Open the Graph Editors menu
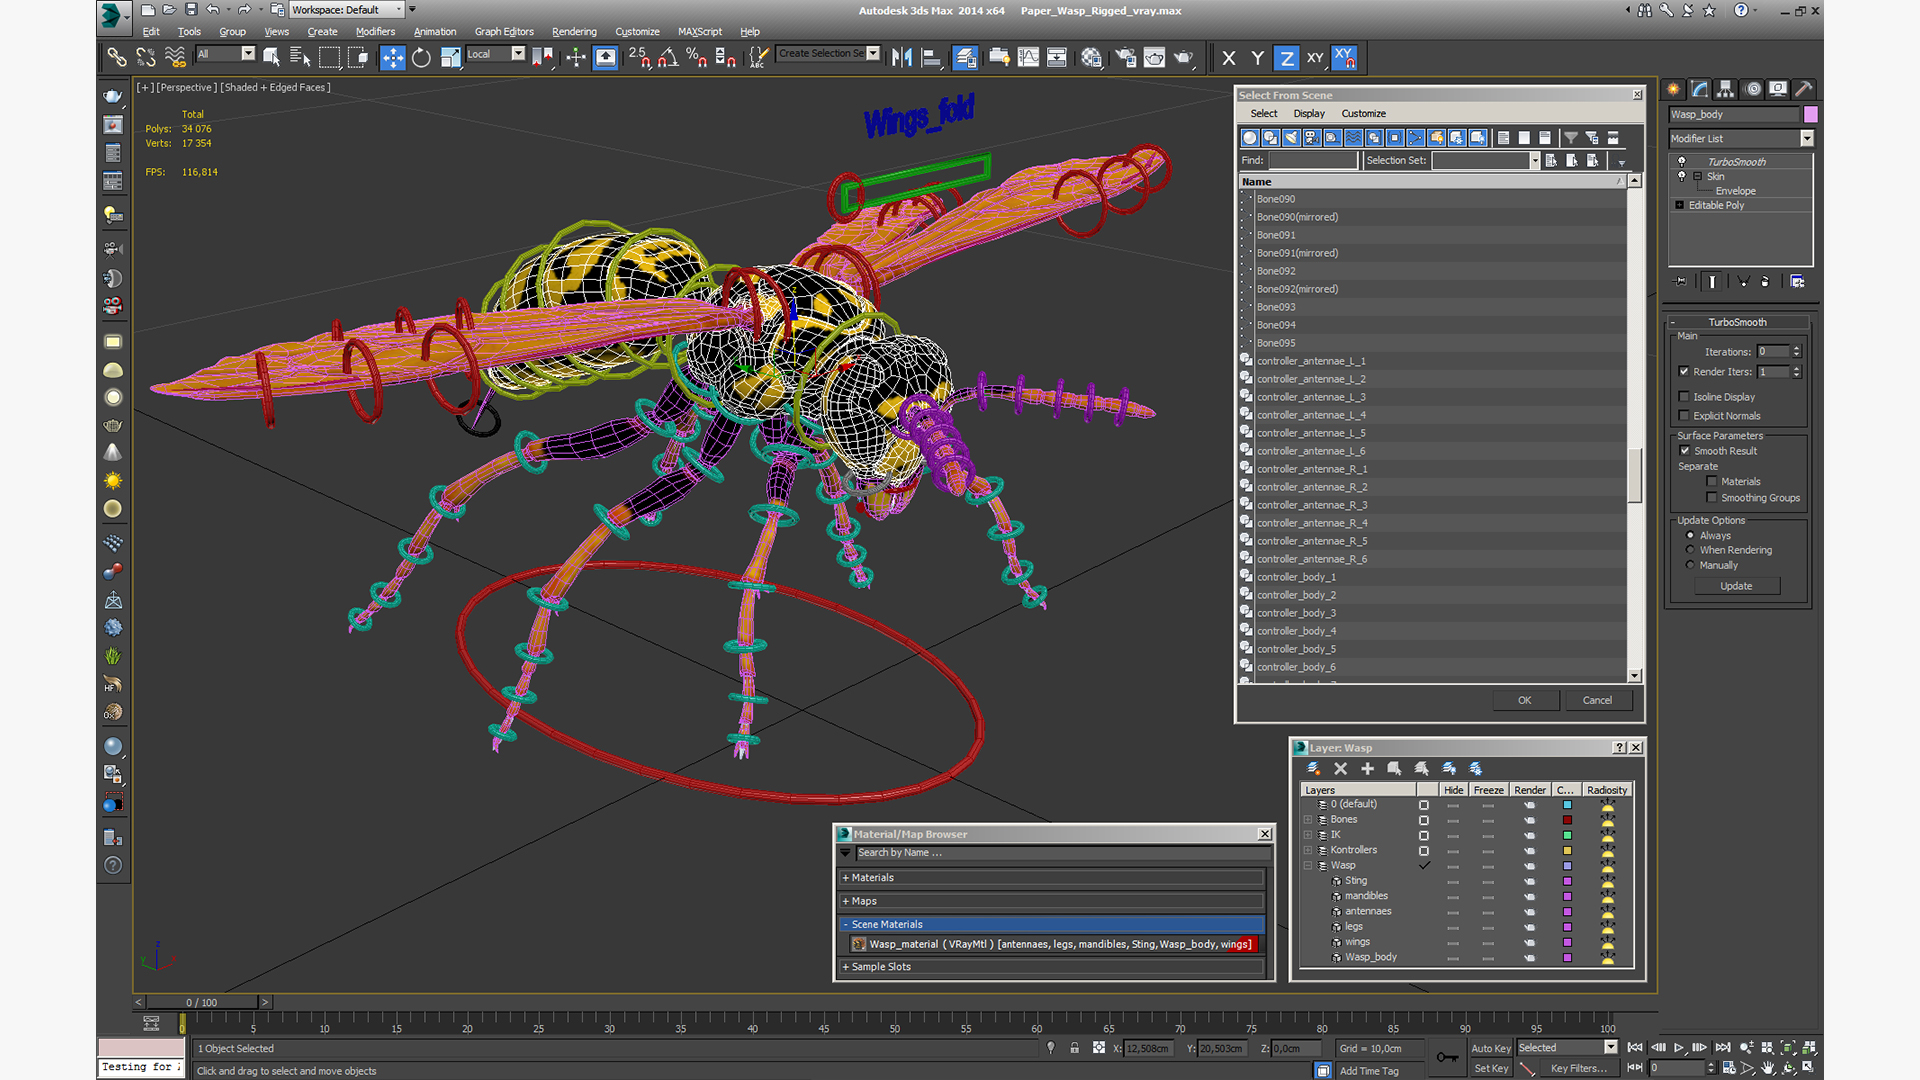Screen dimensions: 1920x1080 (x=503, y=32)
